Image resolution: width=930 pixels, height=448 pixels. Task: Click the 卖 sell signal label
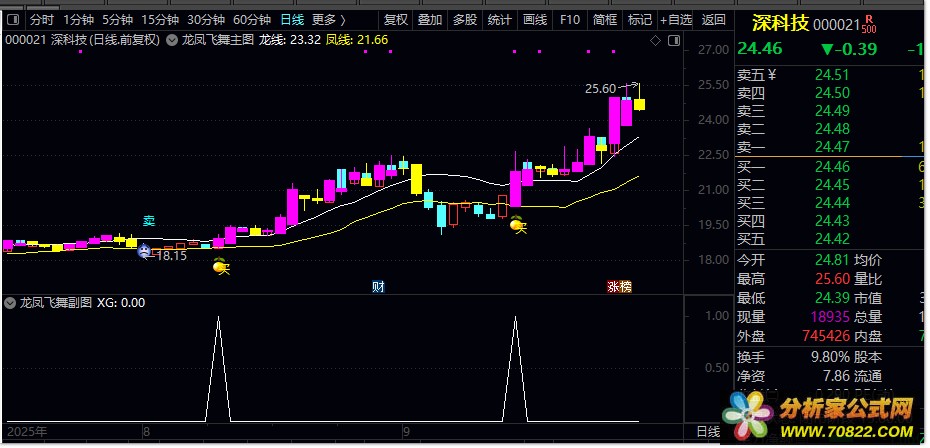click(148, 221)
